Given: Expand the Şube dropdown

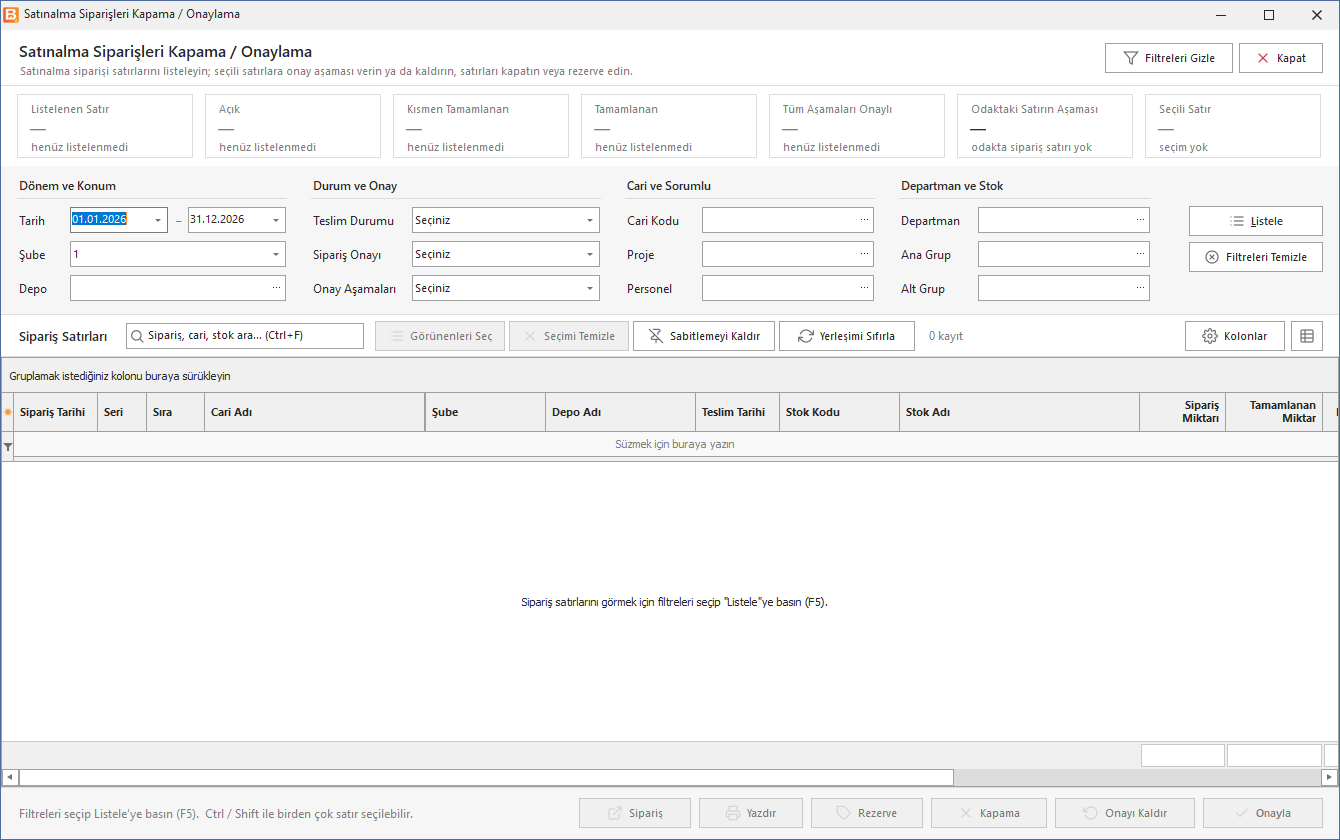Looking at the screenshot, I should [x=276, y=254].
